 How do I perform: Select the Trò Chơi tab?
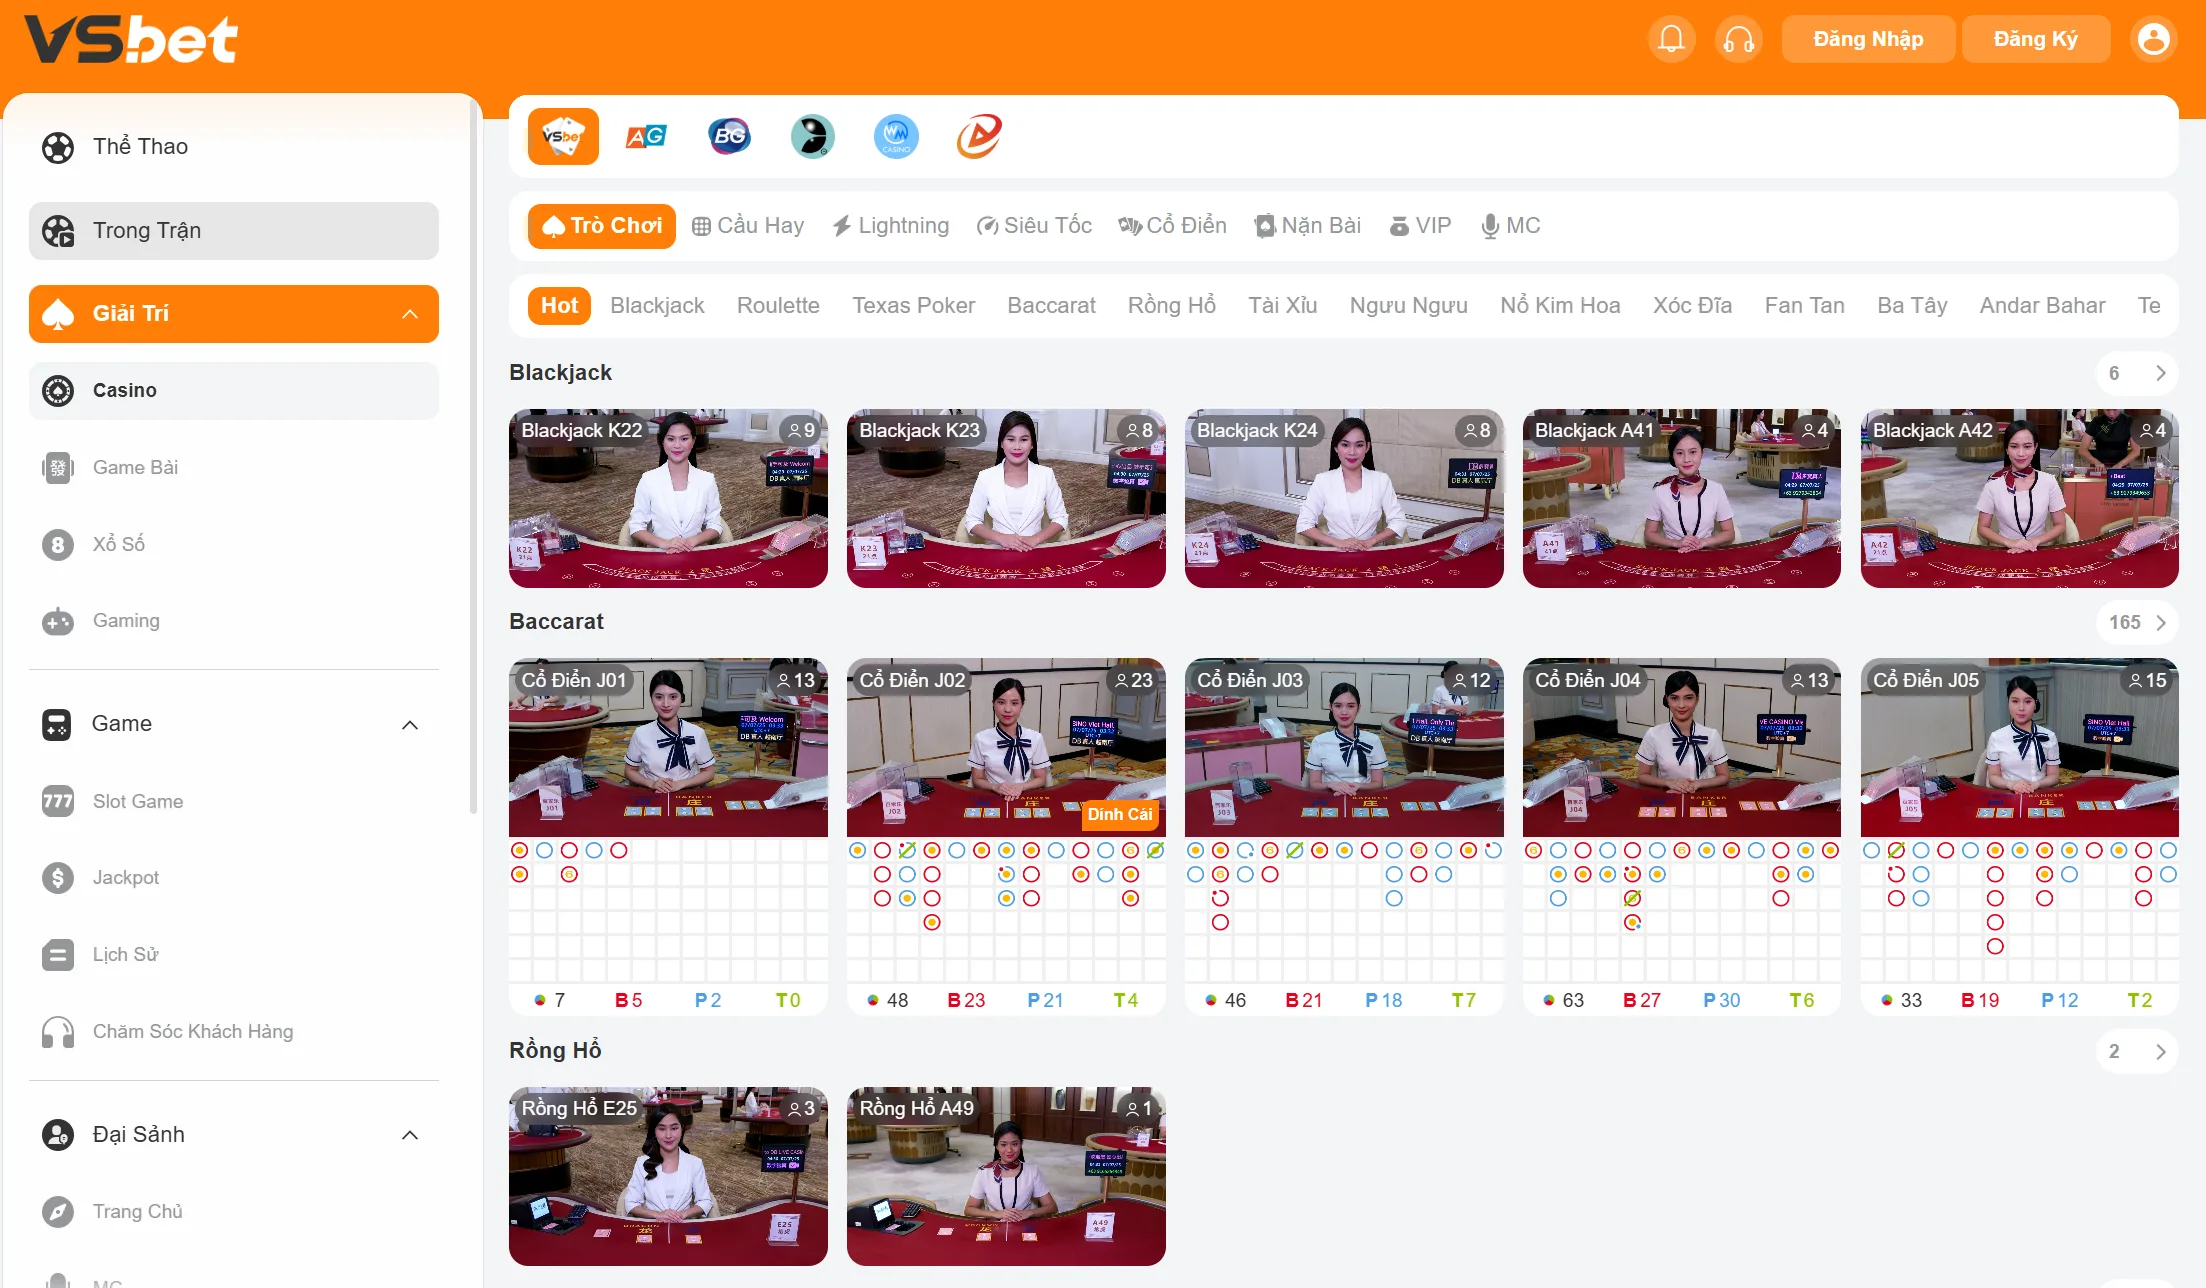coord(602,226)
